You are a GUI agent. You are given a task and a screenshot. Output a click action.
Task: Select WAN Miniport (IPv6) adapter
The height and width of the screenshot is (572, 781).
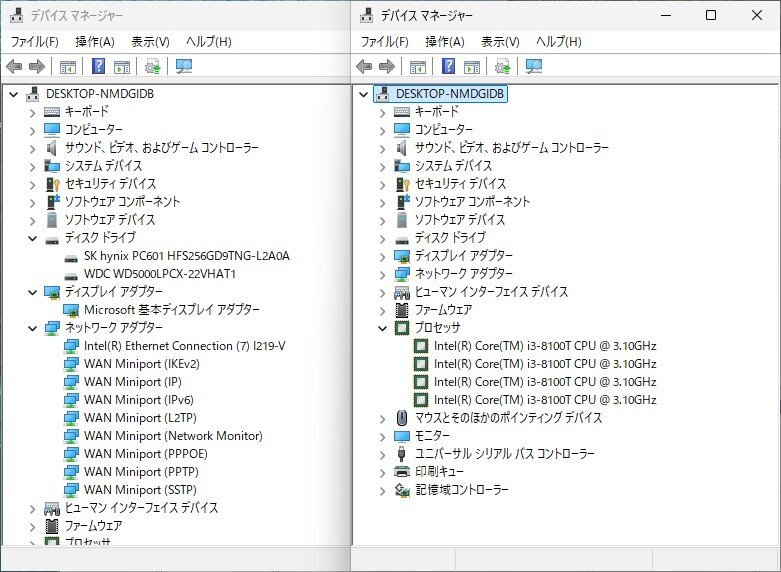(138, 400)
